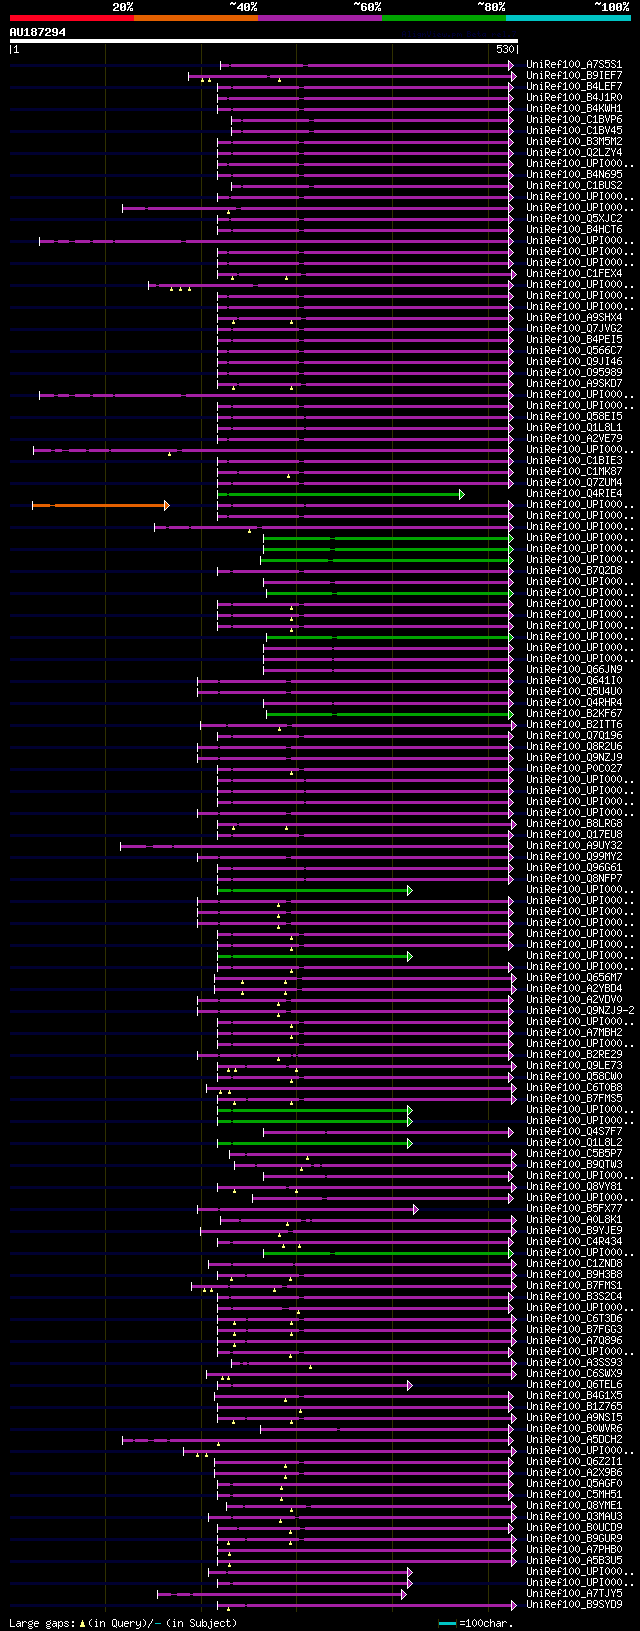Select the UniRef100_B4HCT6 label

tap(574, 230)
